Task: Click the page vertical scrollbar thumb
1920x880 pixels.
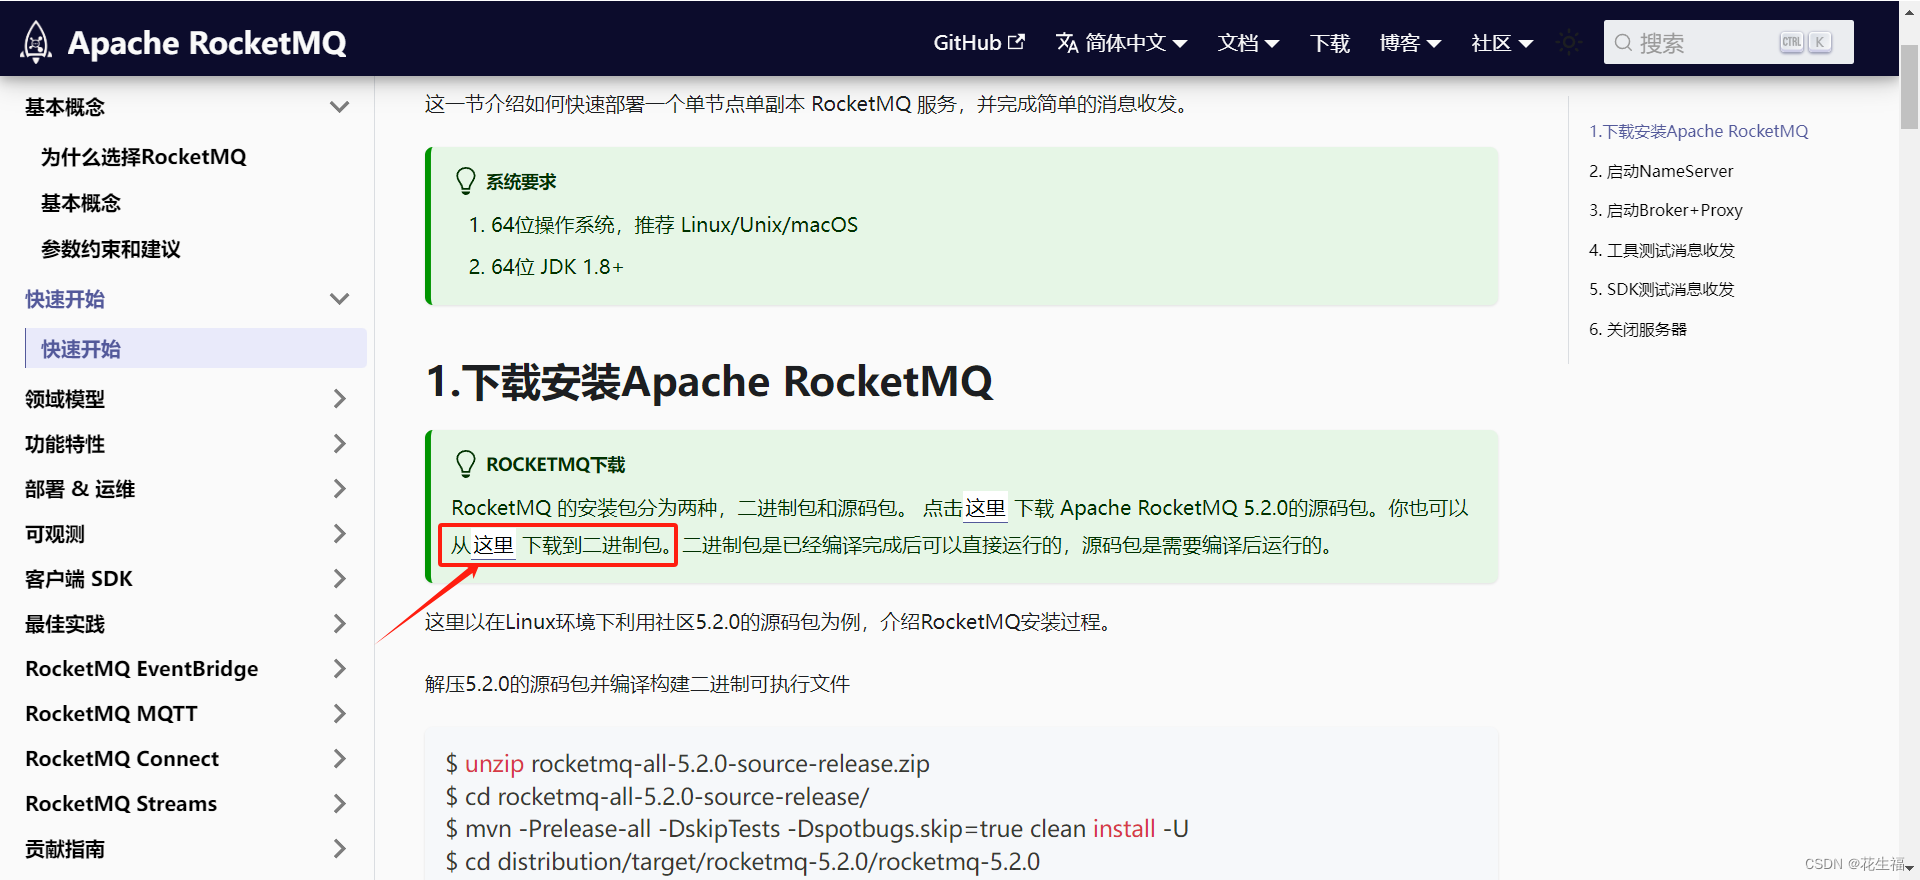Action: pos(1909,85)
